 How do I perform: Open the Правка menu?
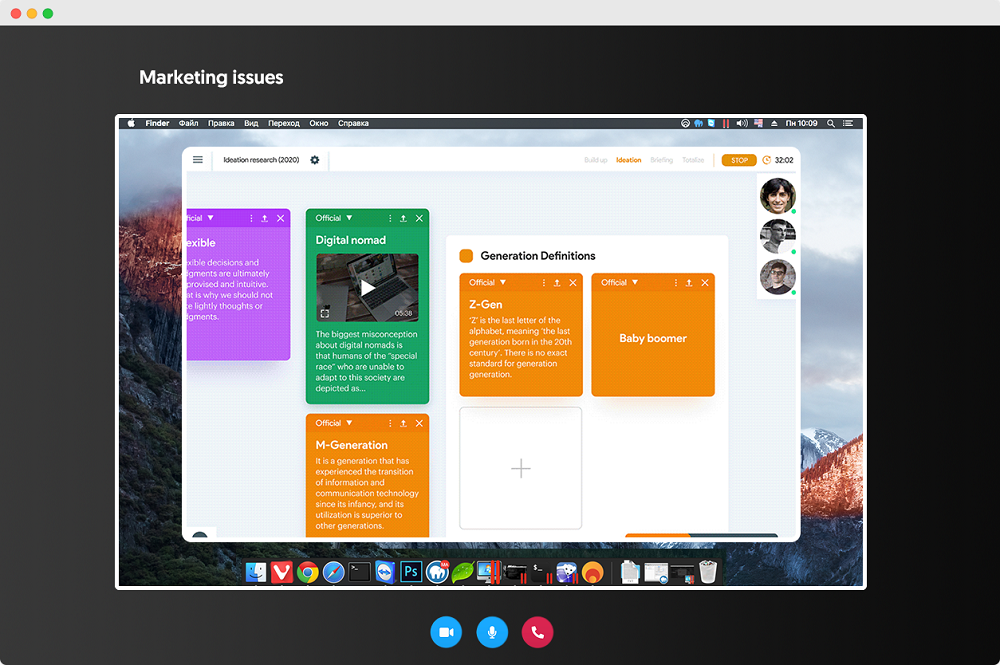(x=221, y=123)
